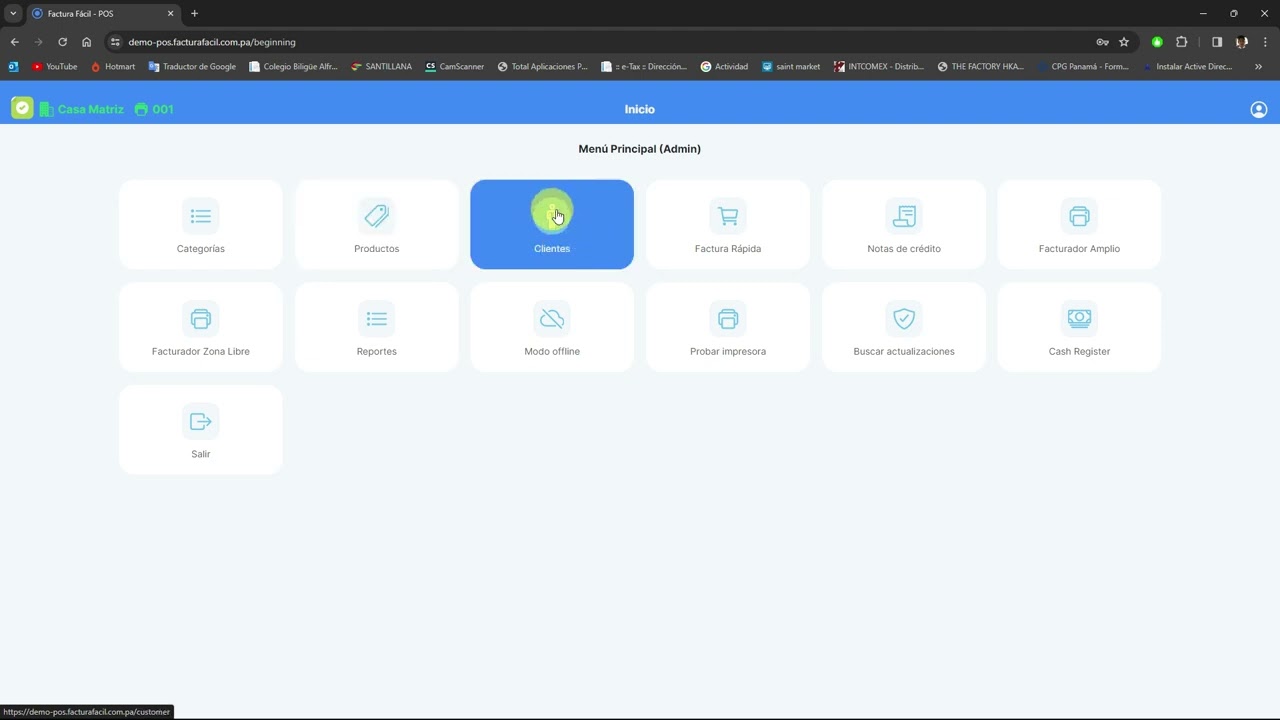
Task: Open the SANTILLANA bookmark
Action: pyautogui.click(x=381, y=67)
